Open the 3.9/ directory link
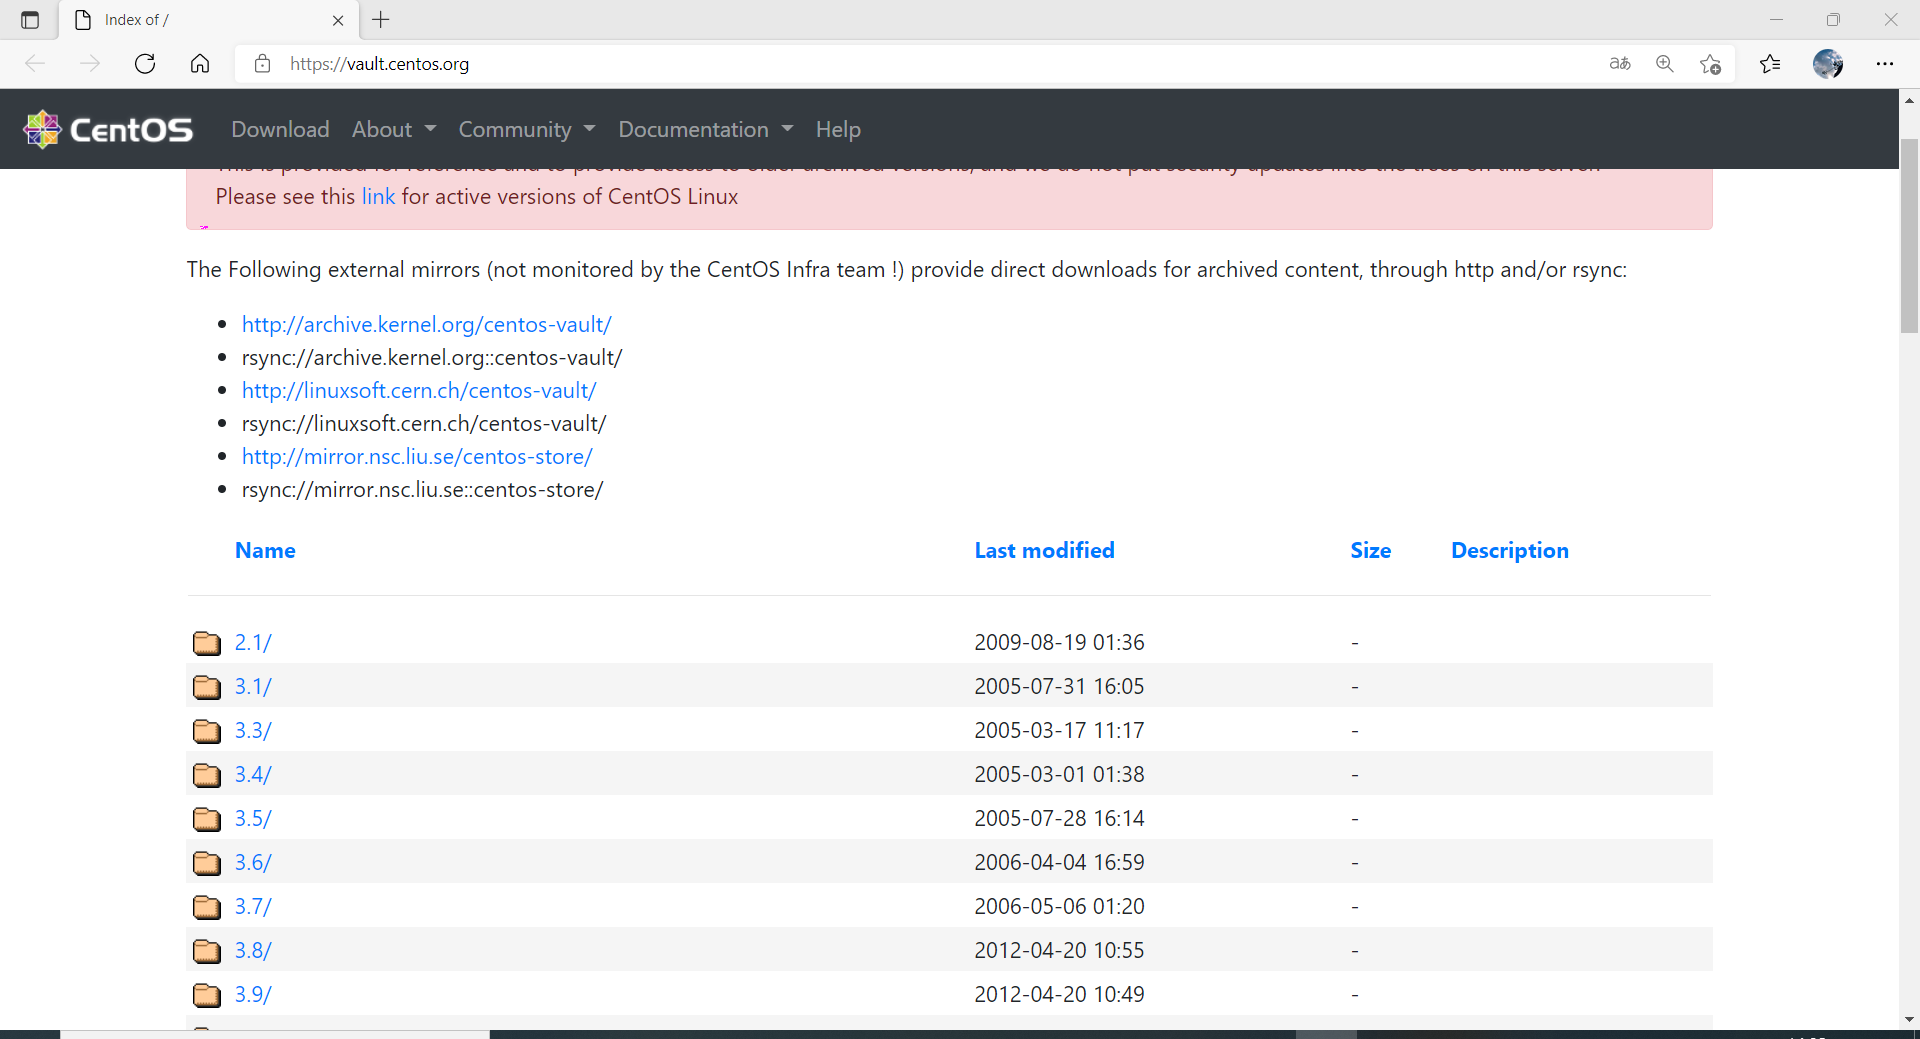Screen dimensions: 1920x1039 (253, 994)
